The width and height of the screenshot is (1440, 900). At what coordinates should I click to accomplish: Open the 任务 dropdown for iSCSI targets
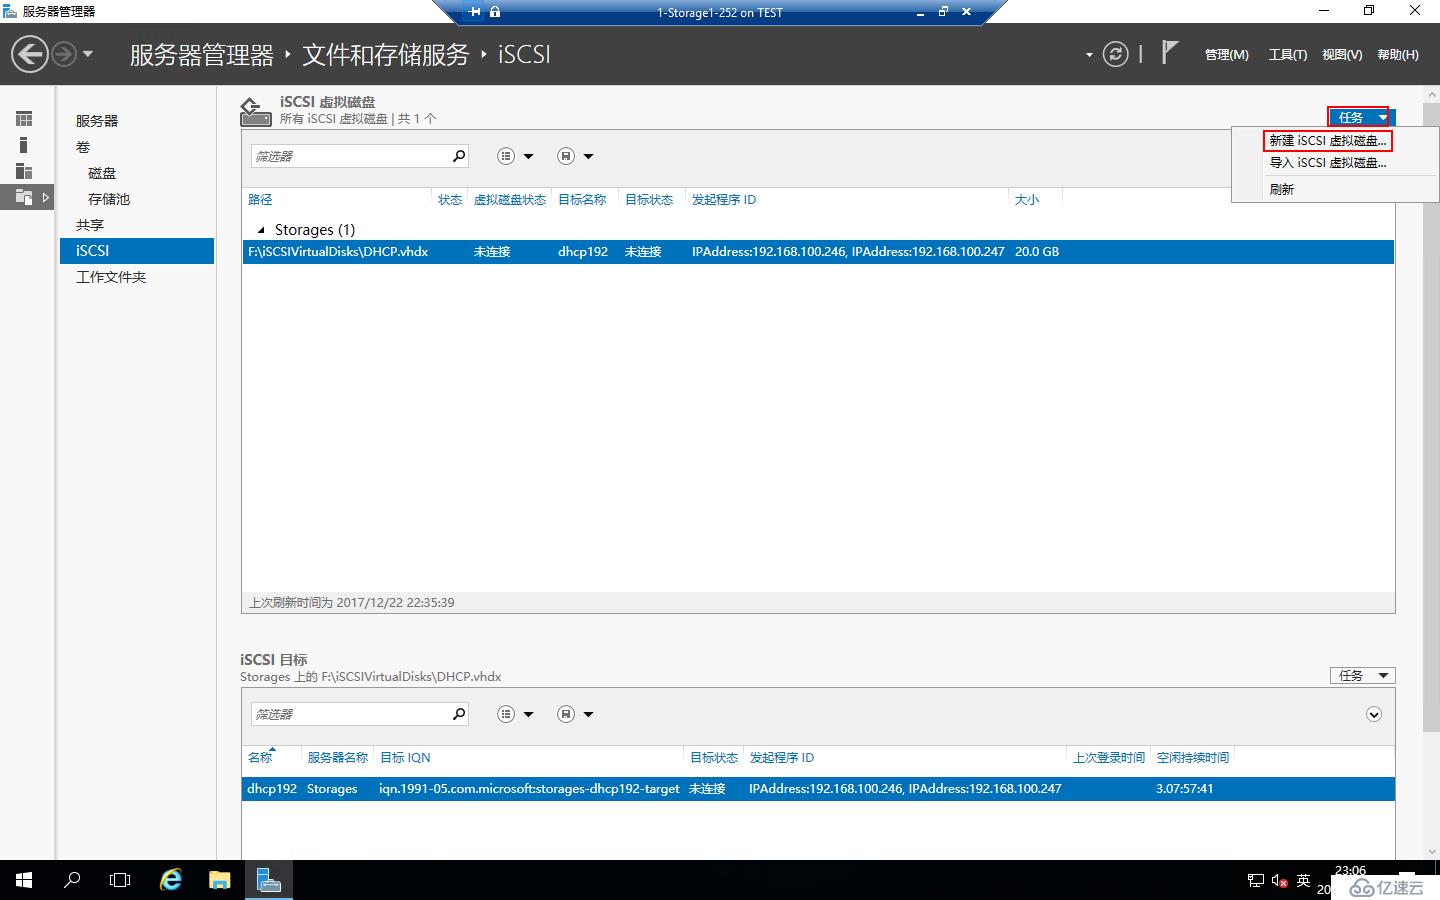[x=1362, y=676]
